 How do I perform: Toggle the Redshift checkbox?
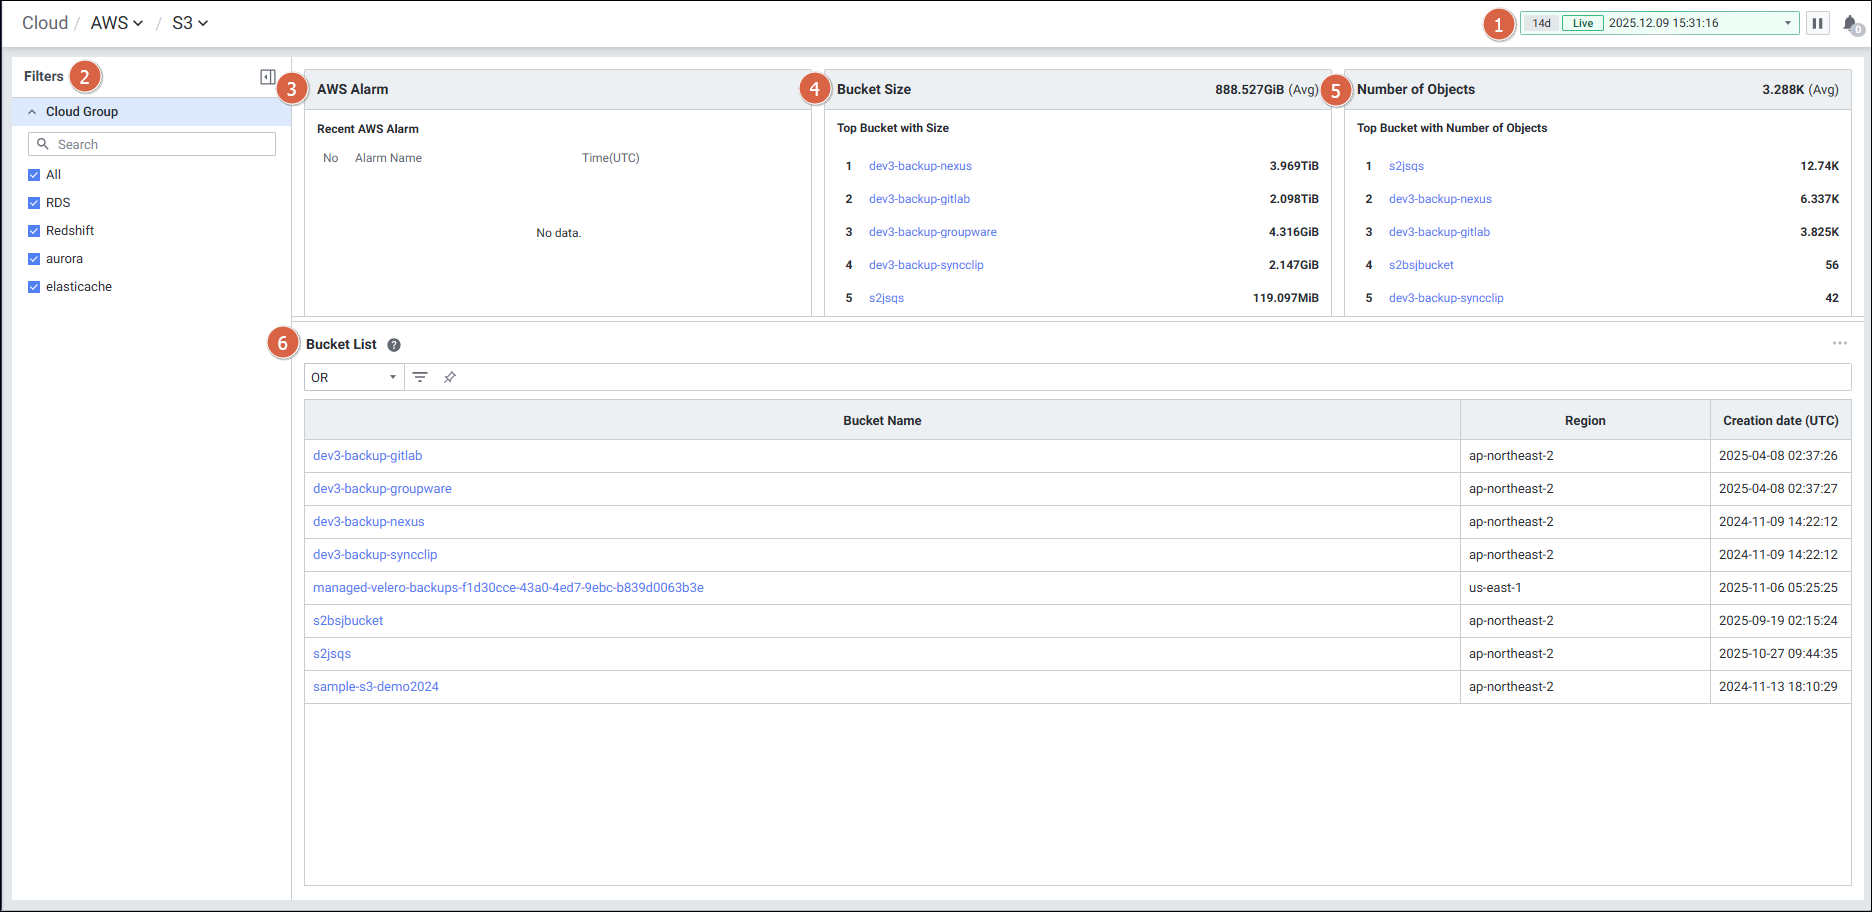click(x=34, y=231)
